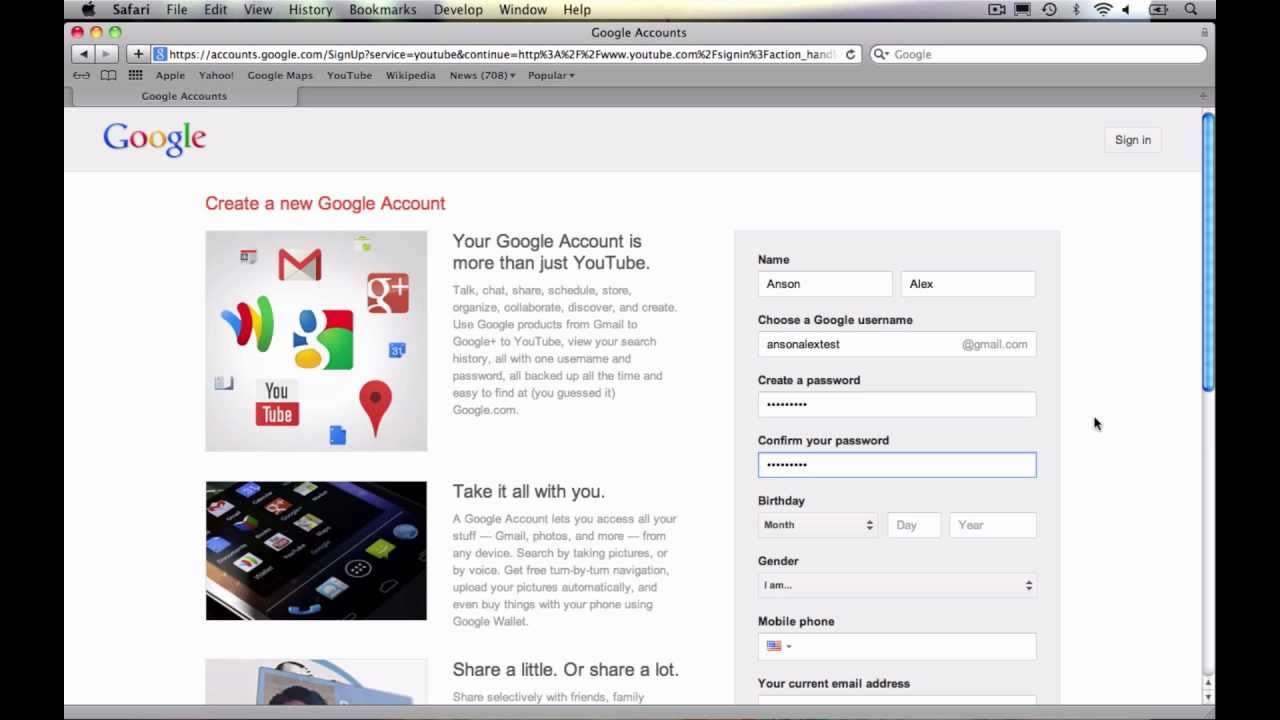Click the Google search field in toolbar

[1038, 54]
